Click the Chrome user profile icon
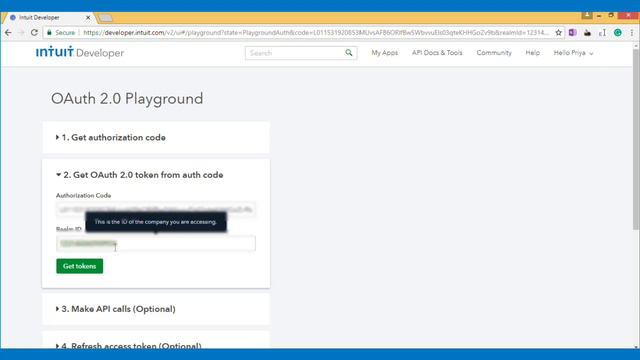Screen dimensions: 640x360 587,15
